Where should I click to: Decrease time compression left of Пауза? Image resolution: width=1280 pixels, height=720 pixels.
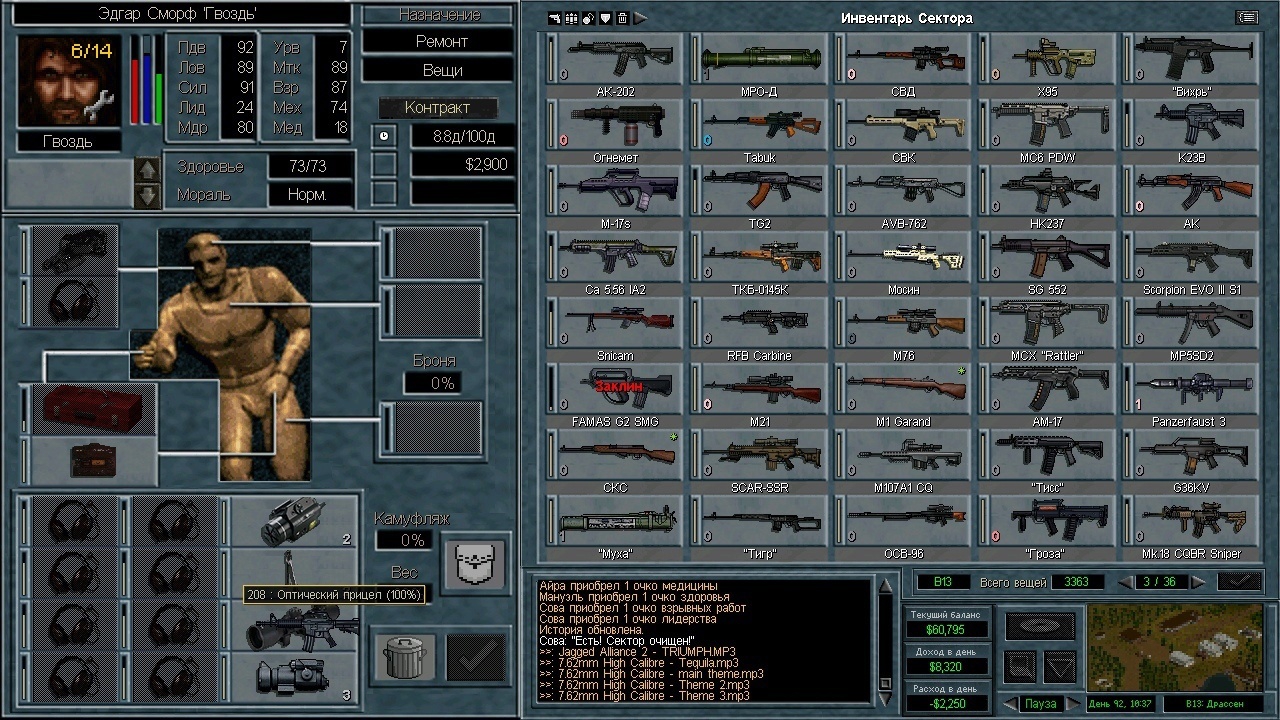click(x=1012, y=704)
